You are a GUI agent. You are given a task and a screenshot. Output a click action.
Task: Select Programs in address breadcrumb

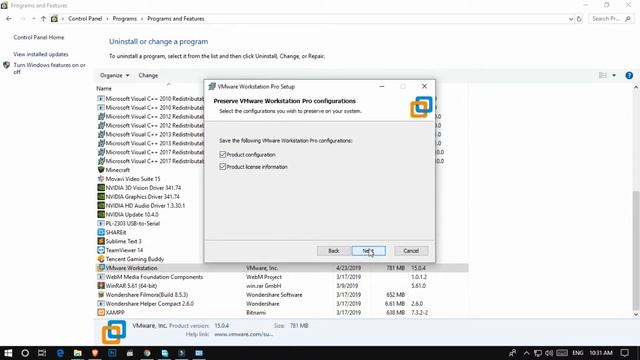(124, 19)
